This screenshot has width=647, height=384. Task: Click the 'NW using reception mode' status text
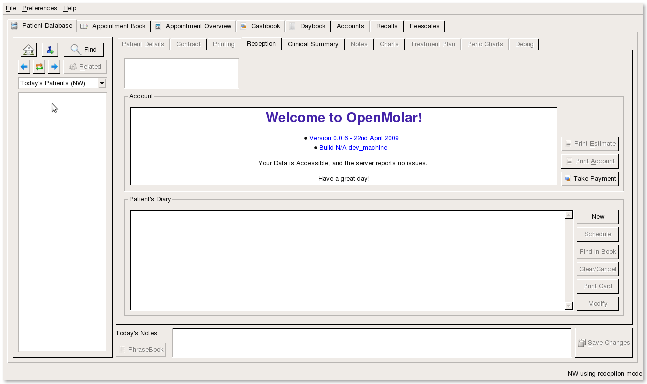604,374
